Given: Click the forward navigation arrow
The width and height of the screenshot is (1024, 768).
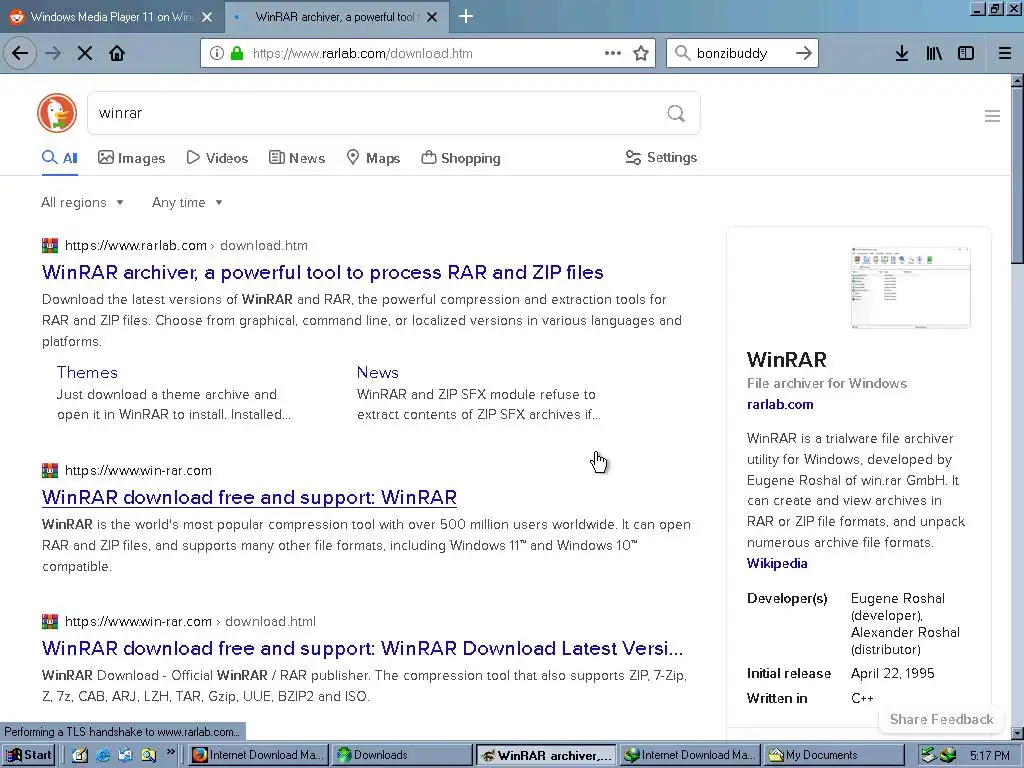Looking at the screenshot, I should pos(54,54).
